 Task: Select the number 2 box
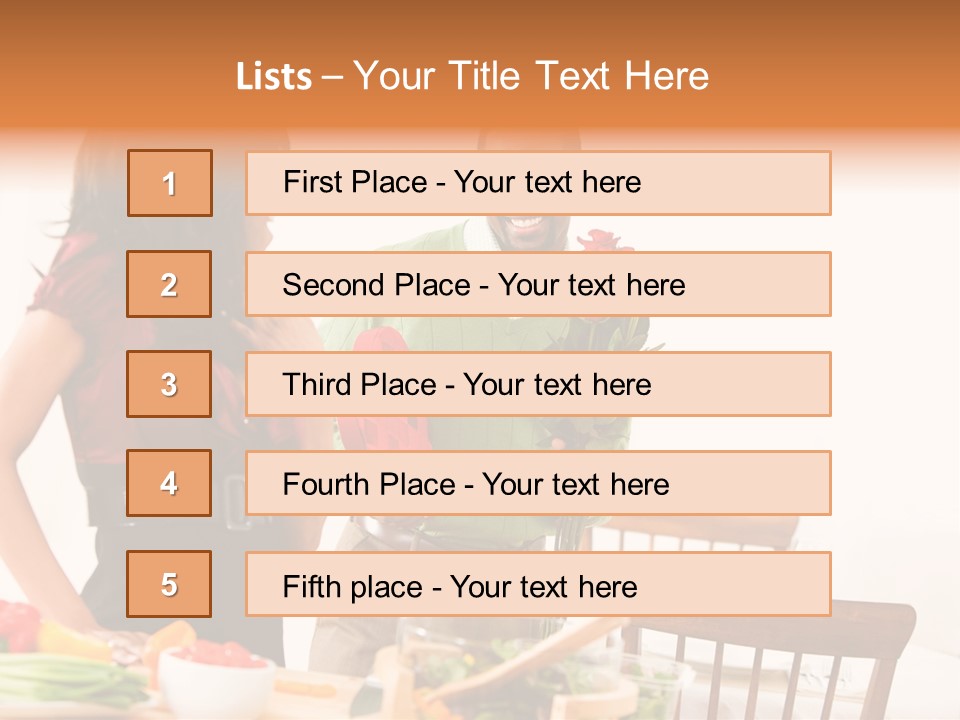(x=169, y=284)
